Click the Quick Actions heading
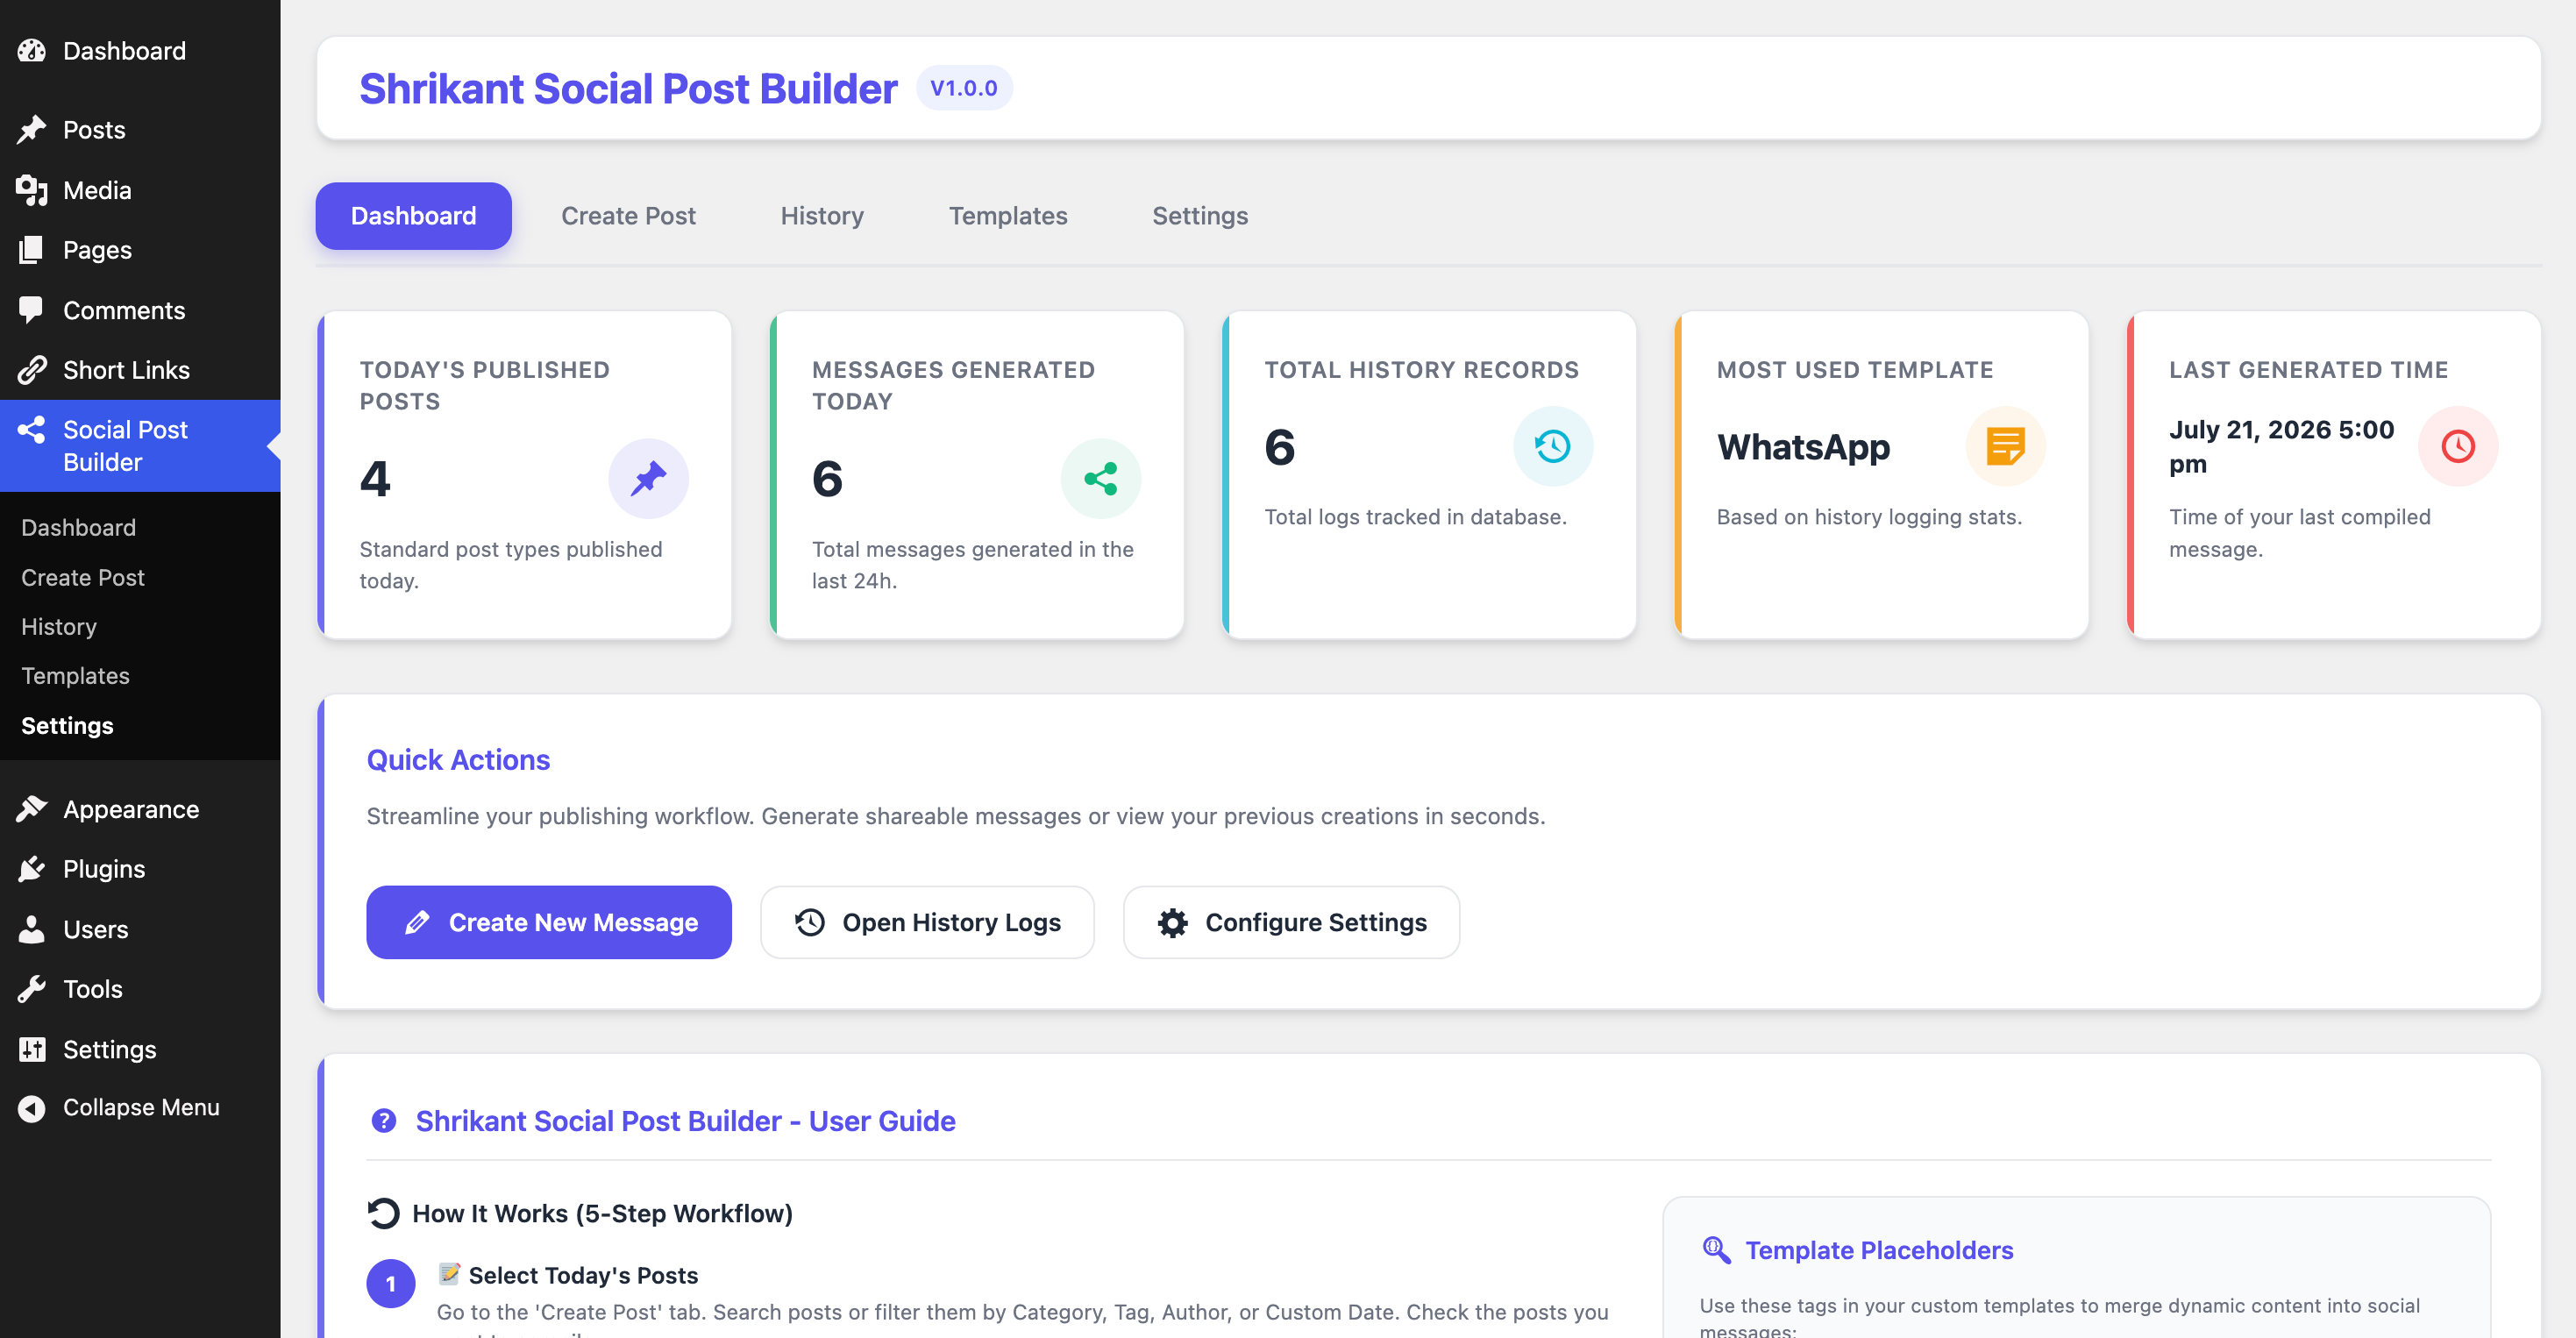Viewport: 2576px width, 1338px height. tap(458, 760)
